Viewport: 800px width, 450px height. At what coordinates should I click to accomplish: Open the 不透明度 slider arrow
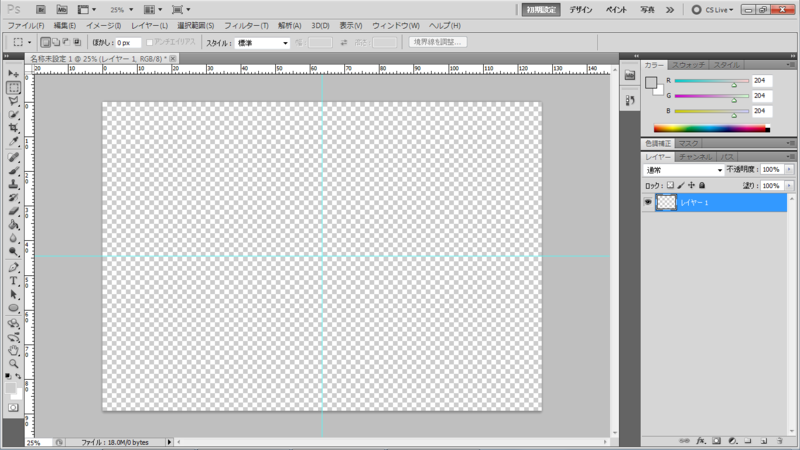789,169
